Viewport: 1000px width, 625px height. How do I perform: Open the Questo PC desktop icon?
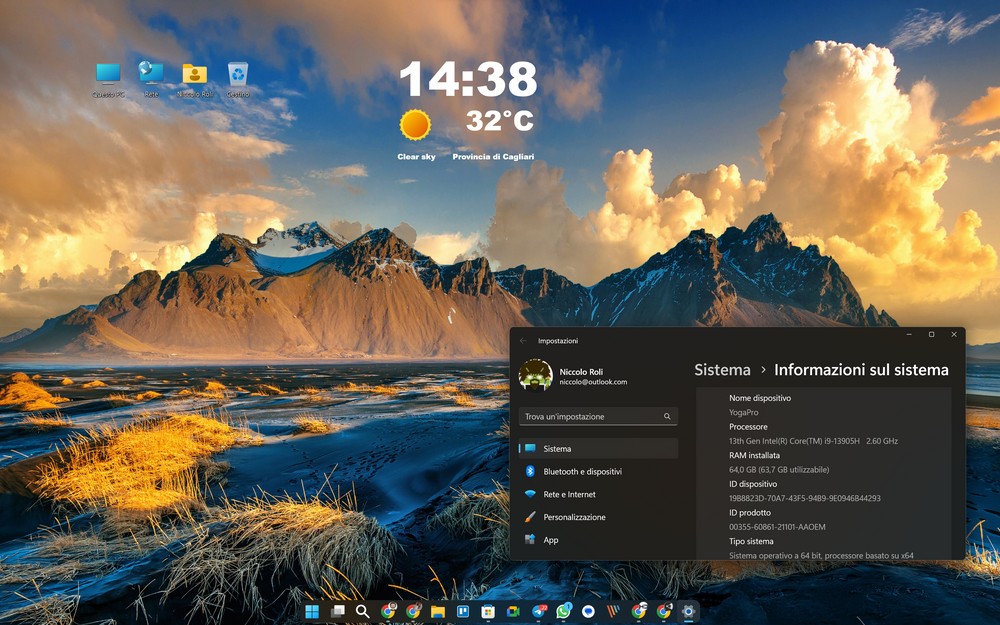click(x=108, y=75)
